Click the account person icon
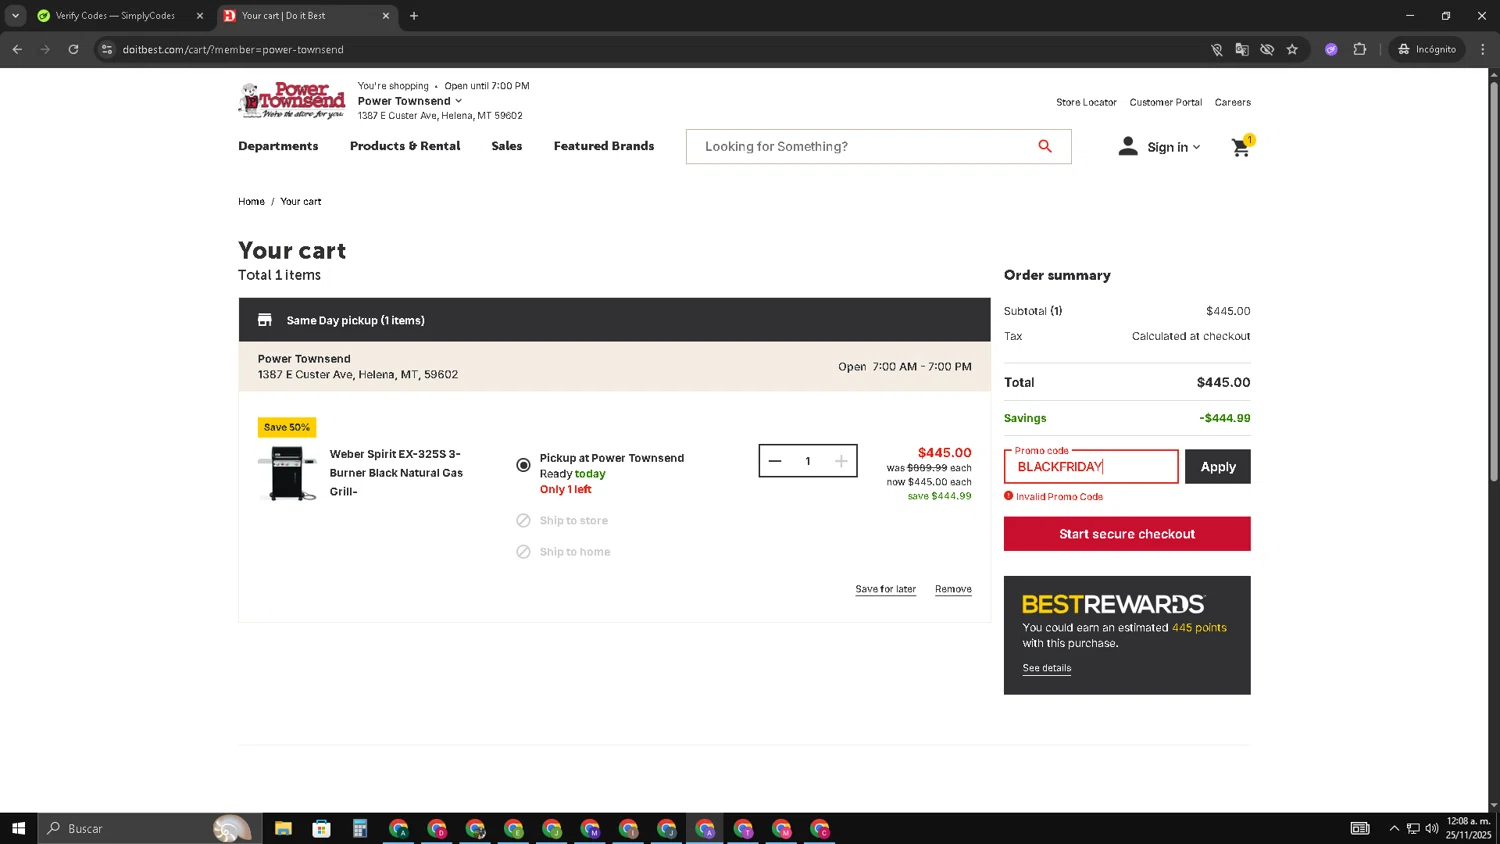This screenshot has width=1500, height=844. pos(1128,146)
